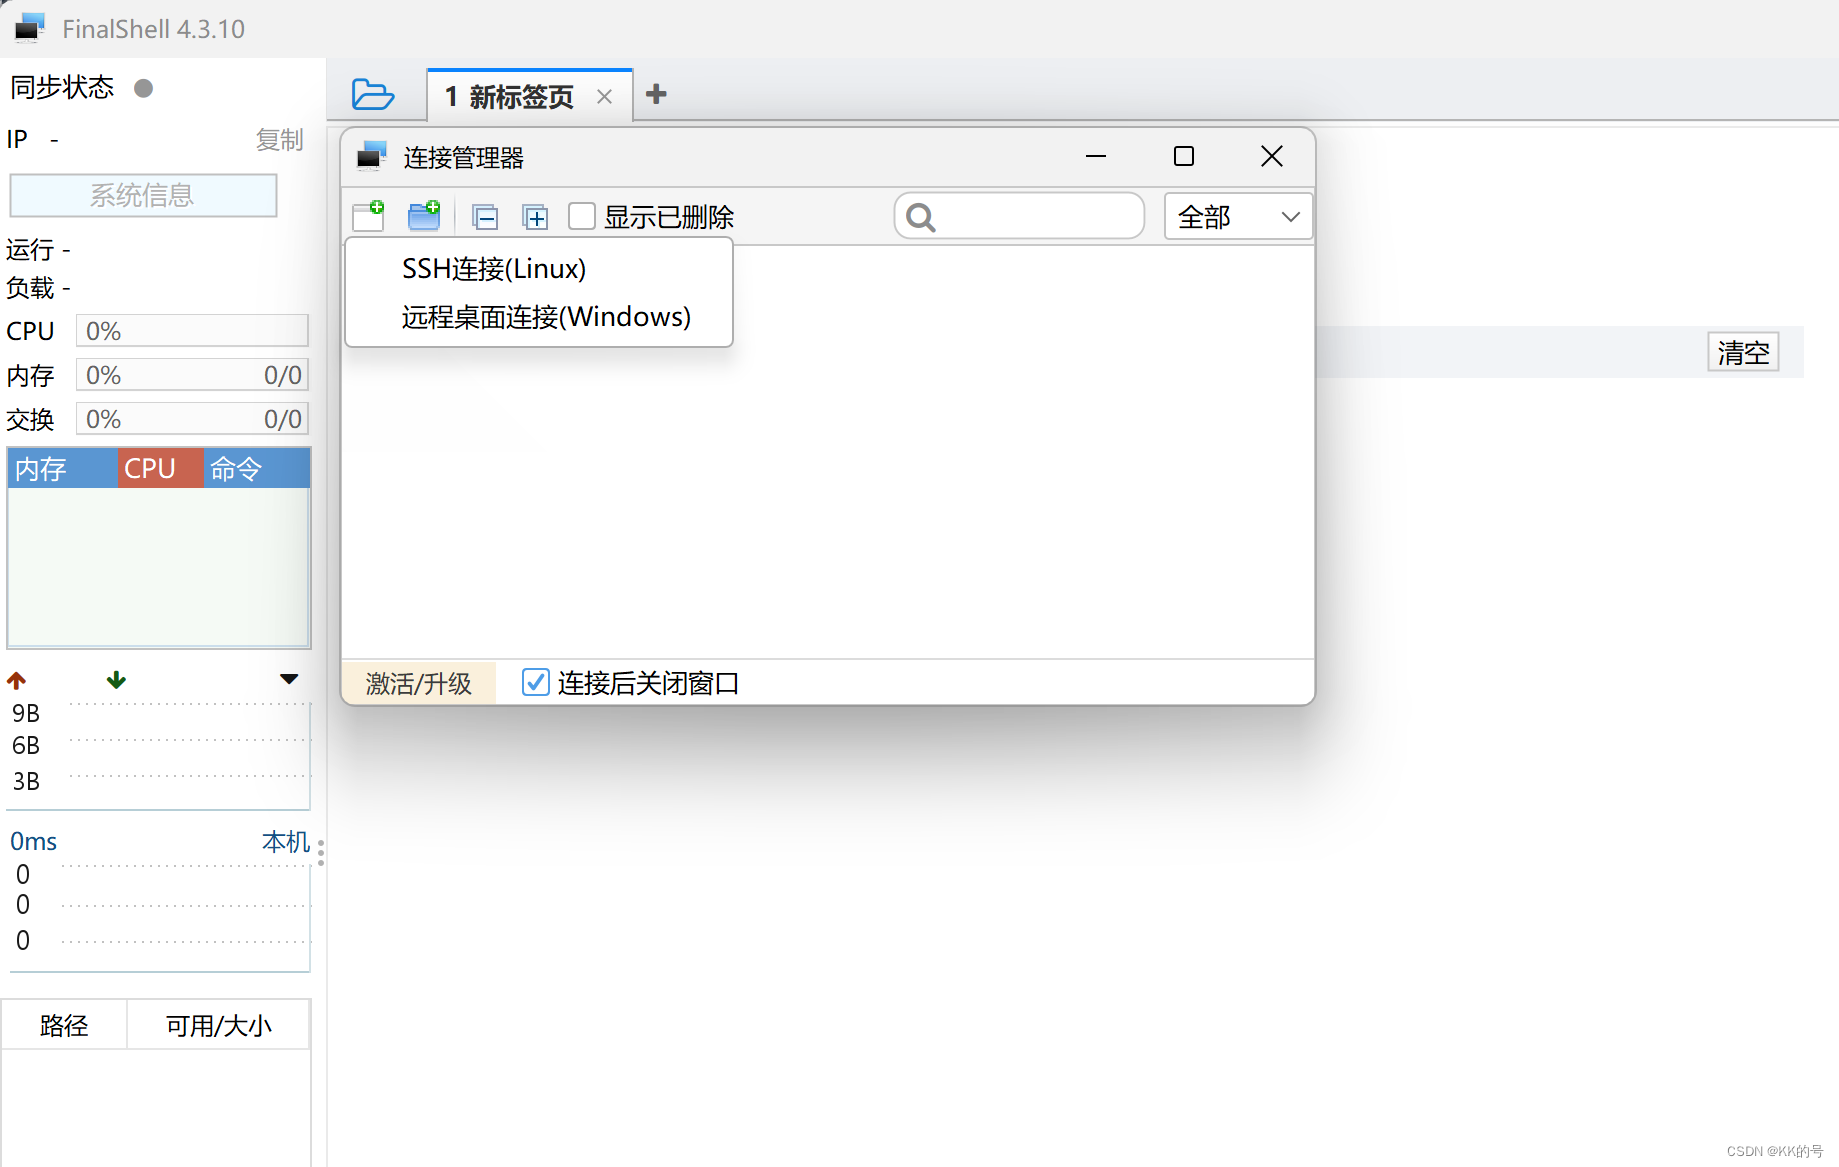Click the 交换 usage progress bar
Viewport: 1839px width, 1167px height.
pos(192,419)
